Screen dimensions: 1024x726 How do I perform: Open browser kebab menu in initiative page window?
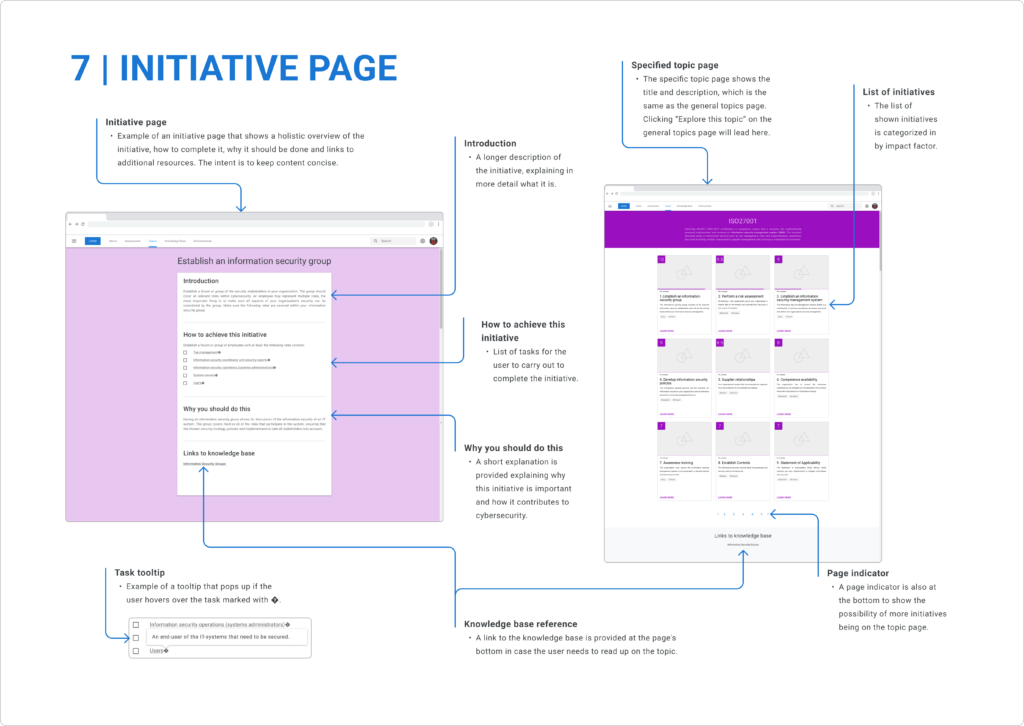tap(438, 224)
